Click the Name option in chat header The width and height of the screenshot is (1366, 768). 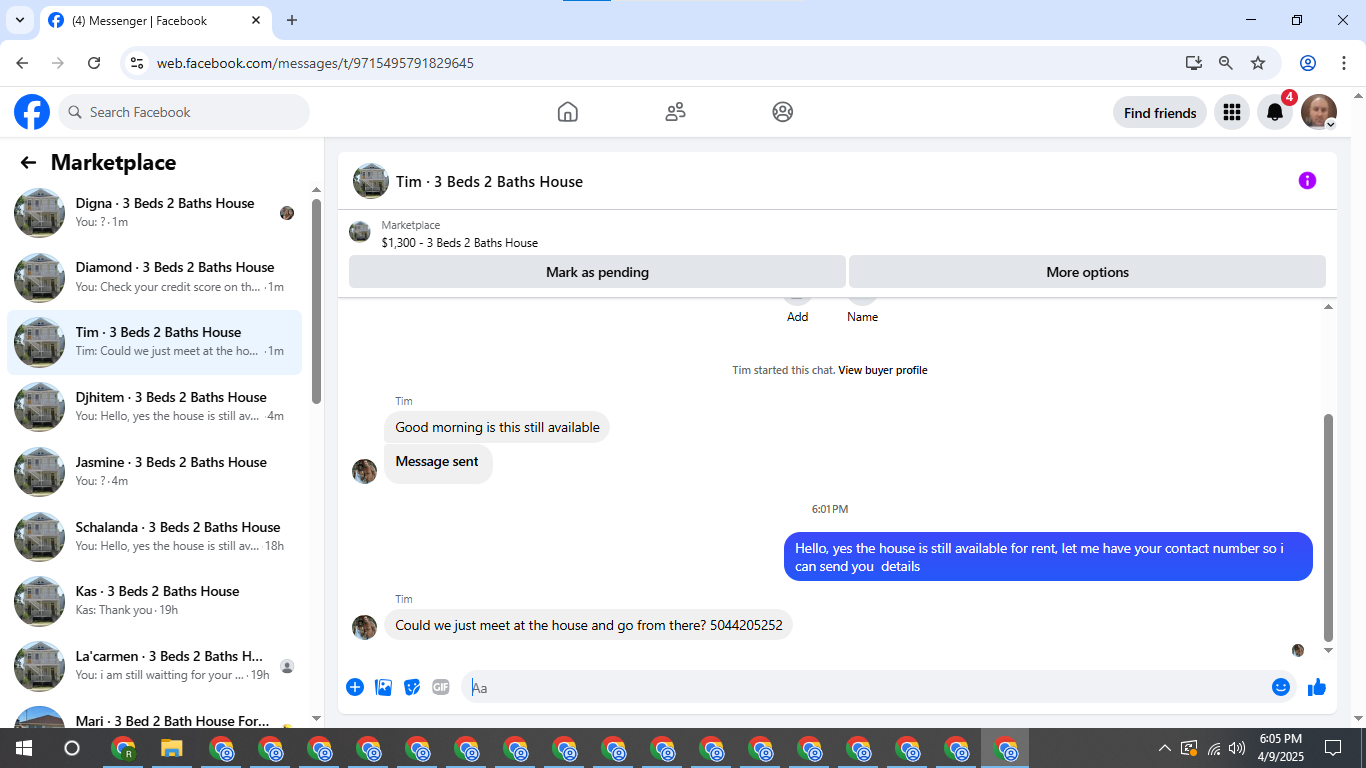(862, 317)
